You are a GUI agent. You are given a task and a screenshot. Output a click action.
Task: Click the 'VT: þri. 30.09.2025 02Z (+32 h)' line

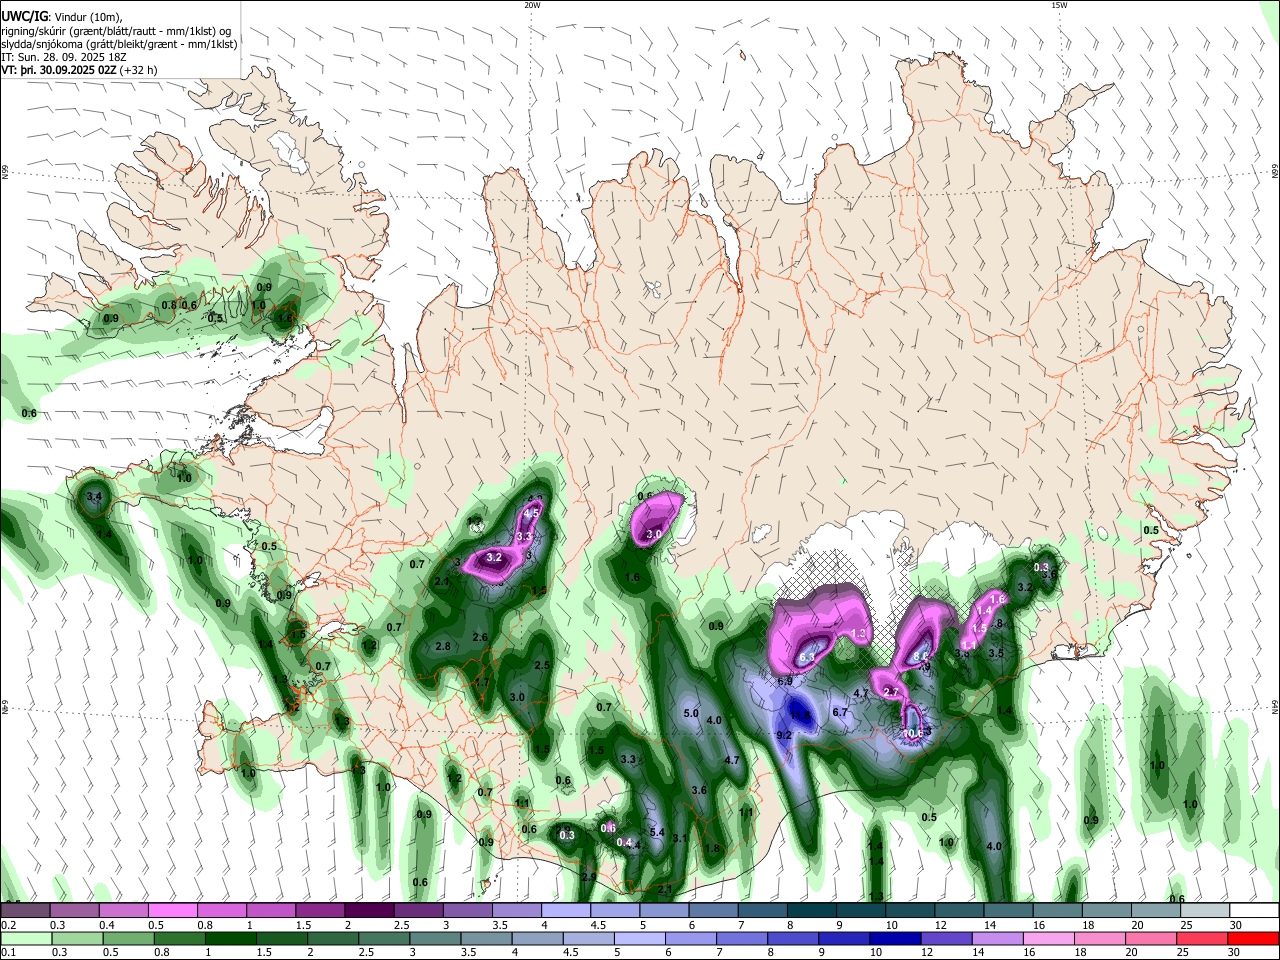[79, 70]
